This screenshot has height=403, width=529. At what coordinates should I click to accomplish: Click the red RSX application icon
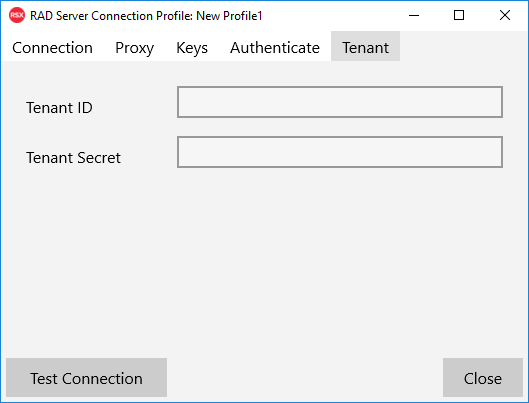(17, 16)
